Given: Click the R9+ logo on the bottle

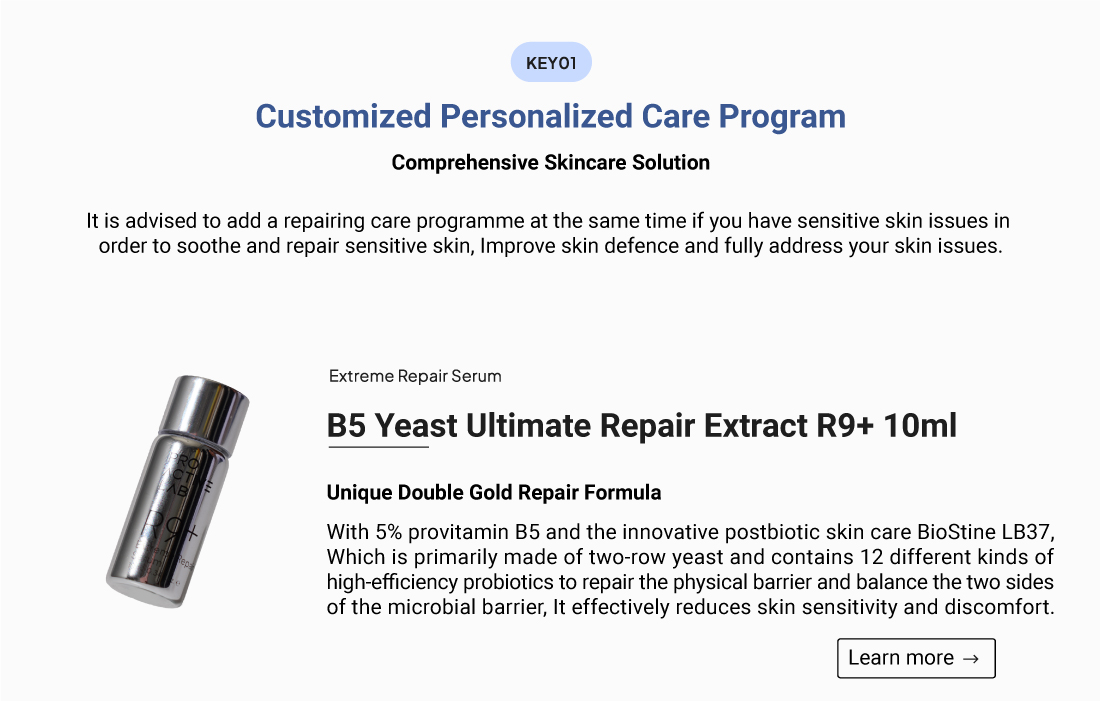Looking at the screenshot, I should pyautogui.click(x=170, y=527).
